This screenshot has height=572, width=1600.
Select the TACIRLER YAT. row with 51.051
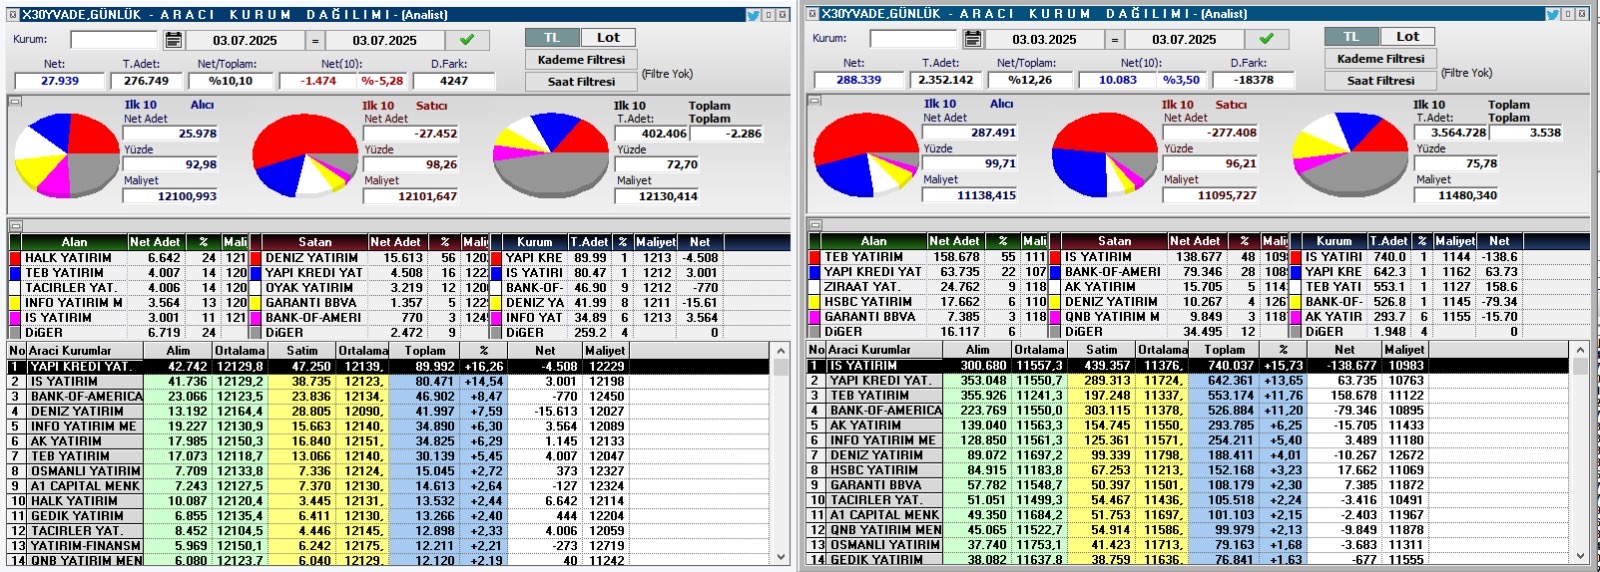tap(1189, 500)
